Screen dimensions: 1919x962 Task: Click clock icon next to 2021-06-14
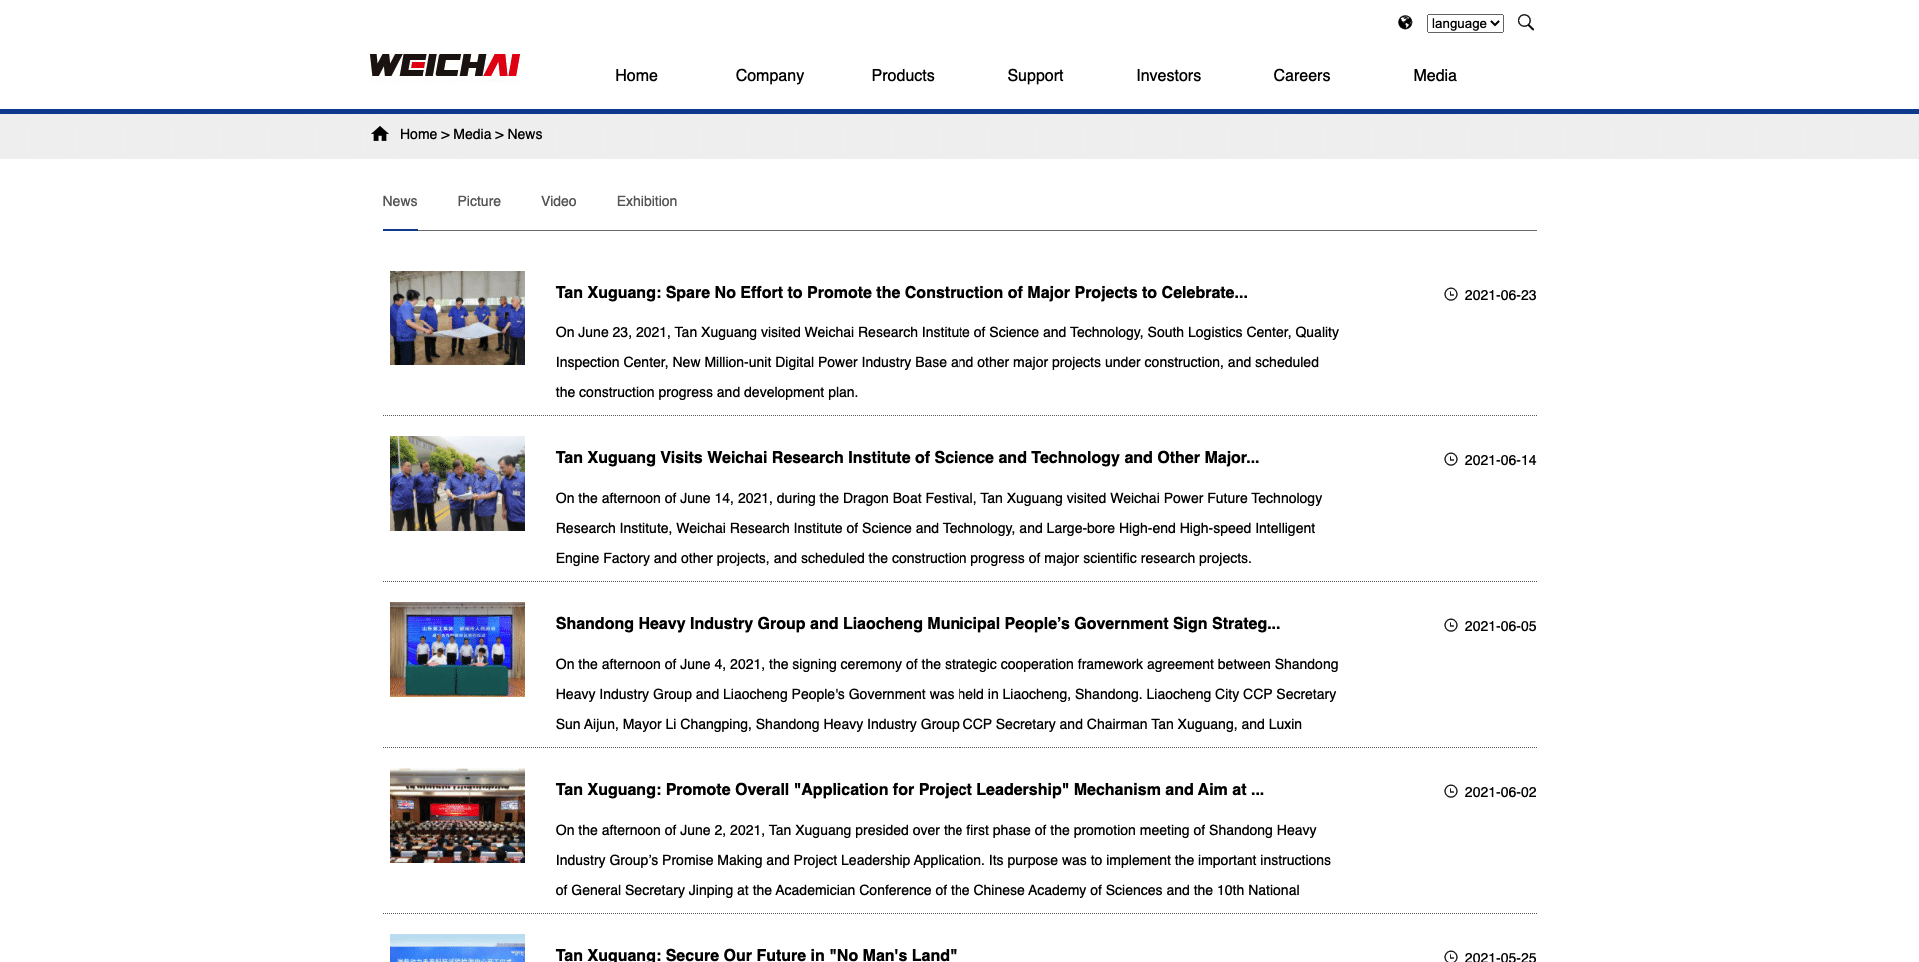click(x=1451, y=459)
